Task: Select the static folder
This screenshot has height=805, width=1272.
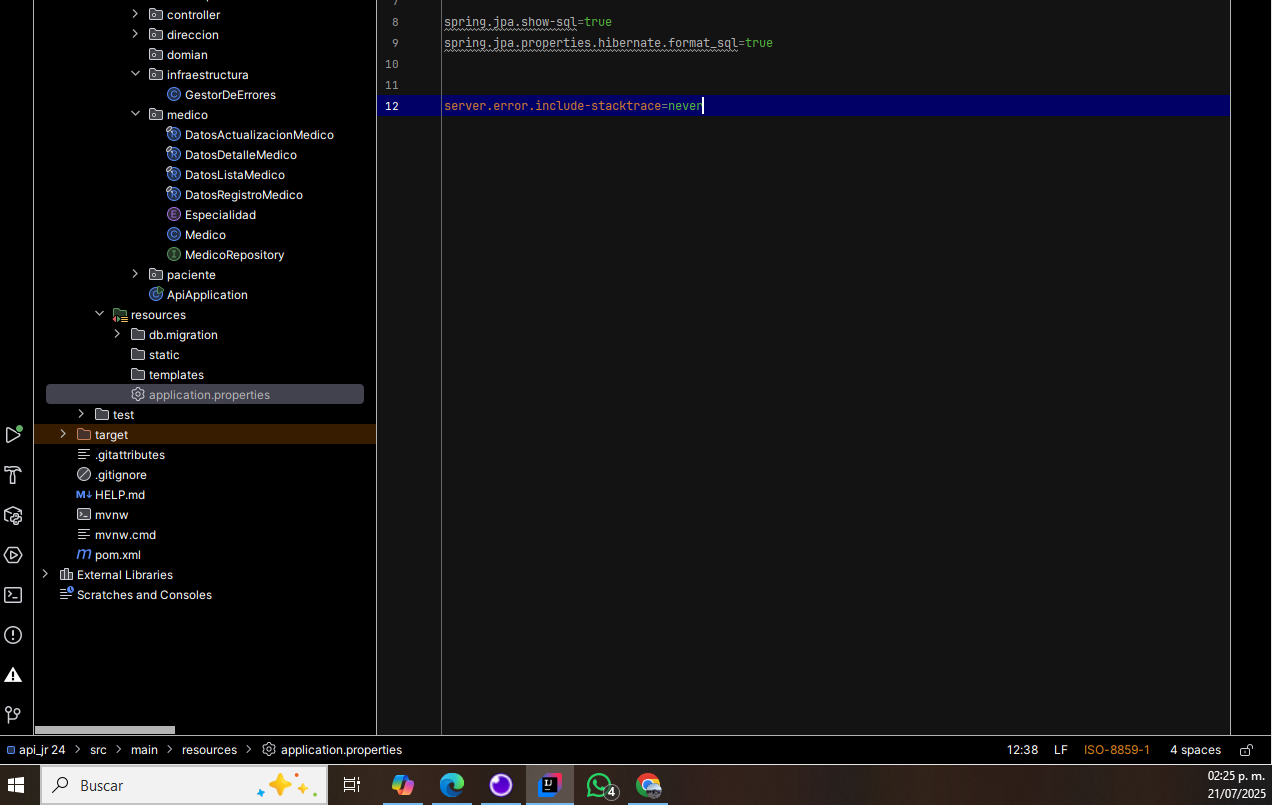Action: 164,355
